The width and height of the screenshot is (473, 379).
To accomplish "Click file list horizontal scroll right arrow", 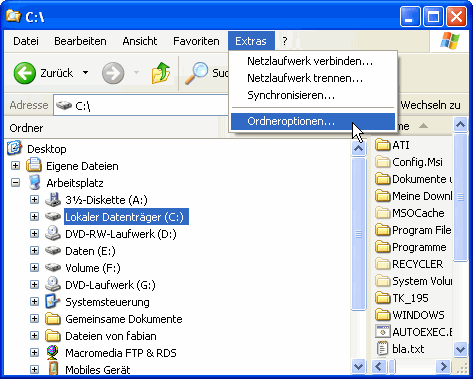I will (443, 366).
